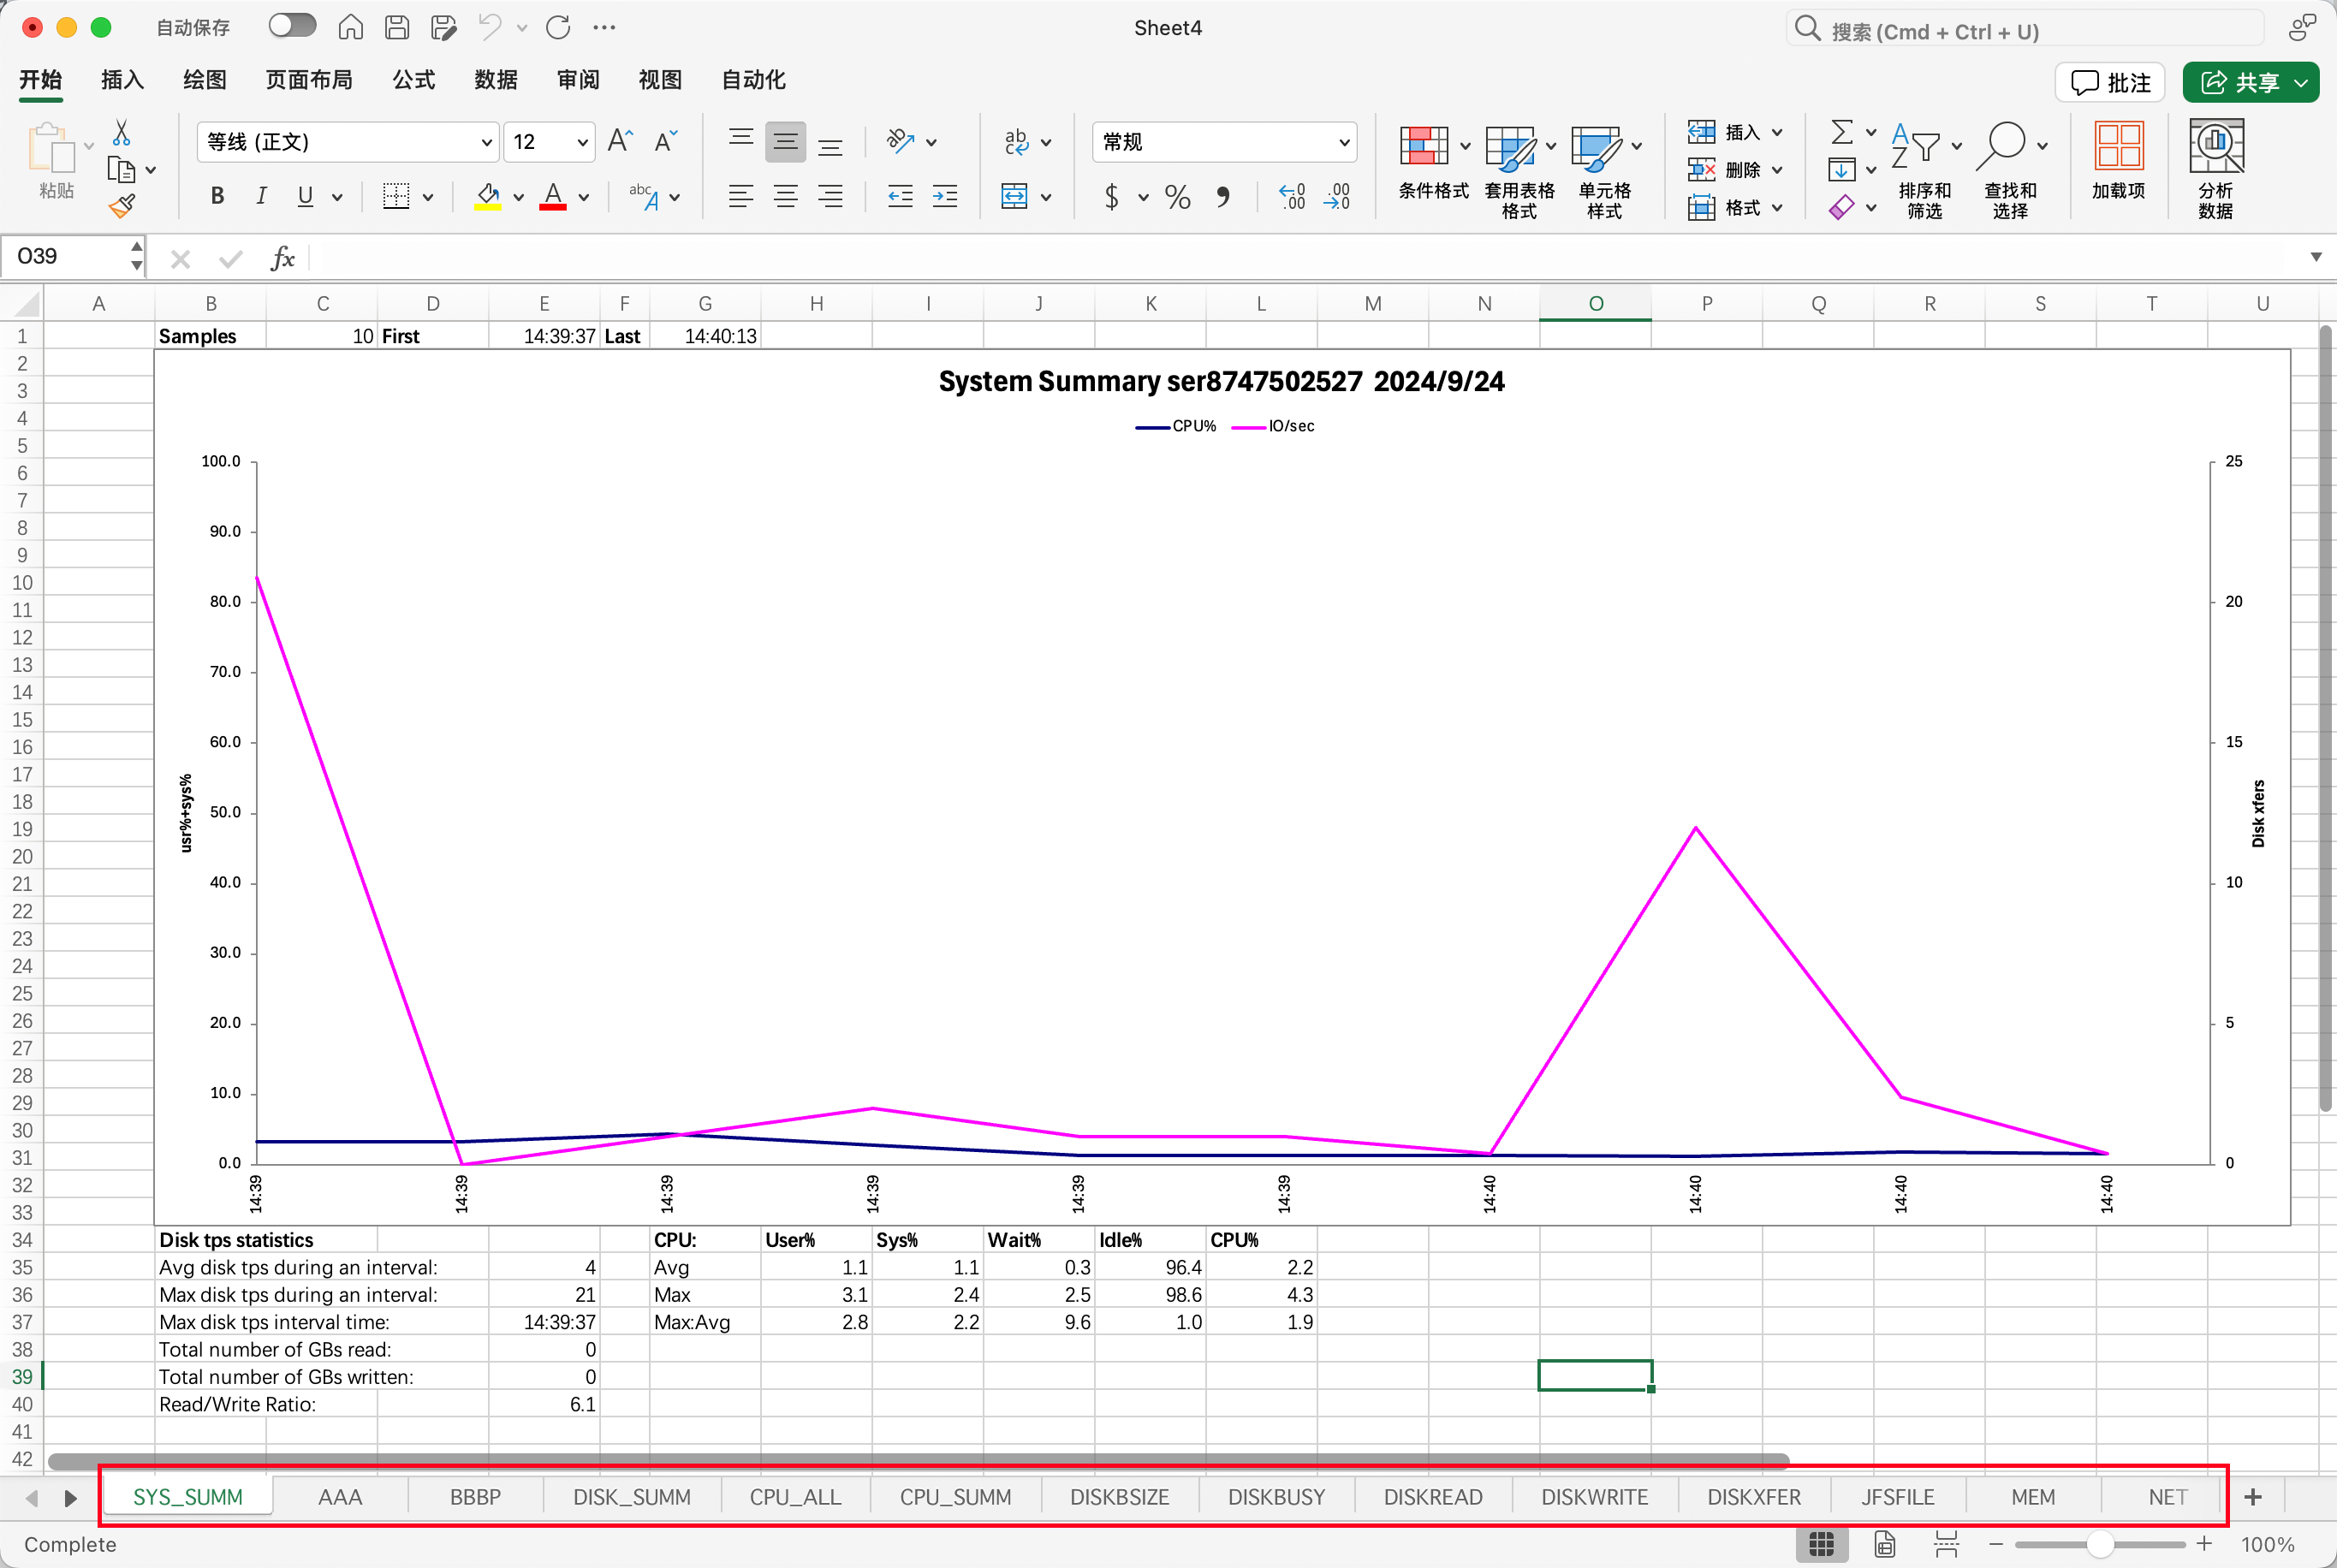This screenshot has height=1568, width=2337.
Task: Click the Share (共享) button
Action: coord(2249,82)
